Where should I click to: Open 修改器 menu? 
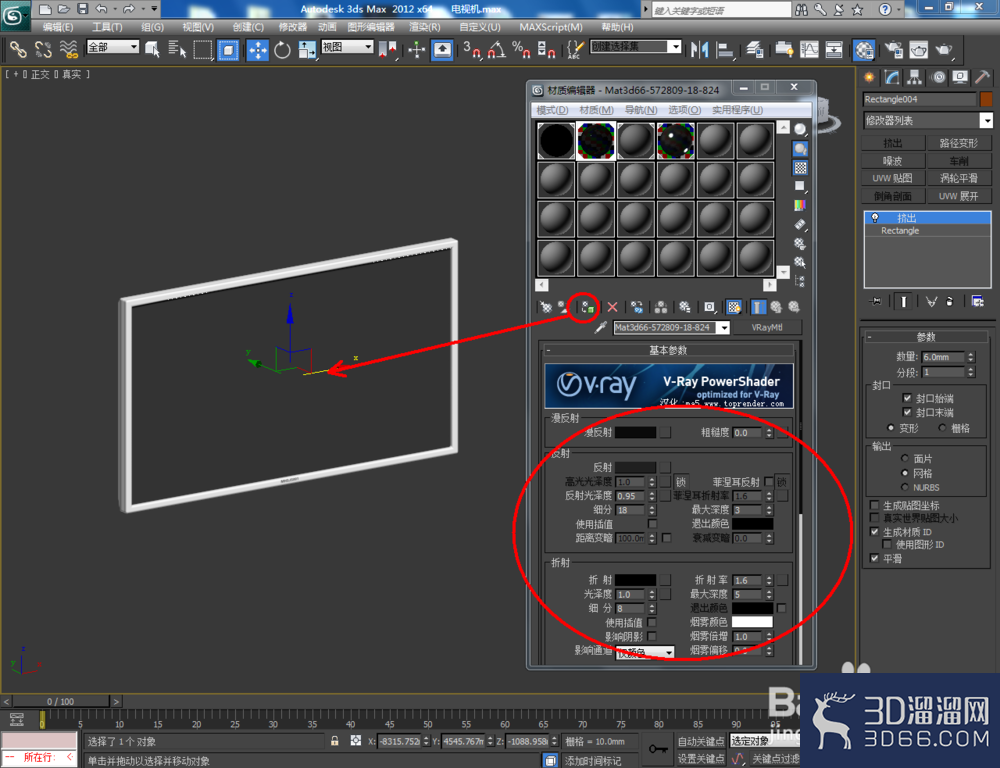[293, 27]
